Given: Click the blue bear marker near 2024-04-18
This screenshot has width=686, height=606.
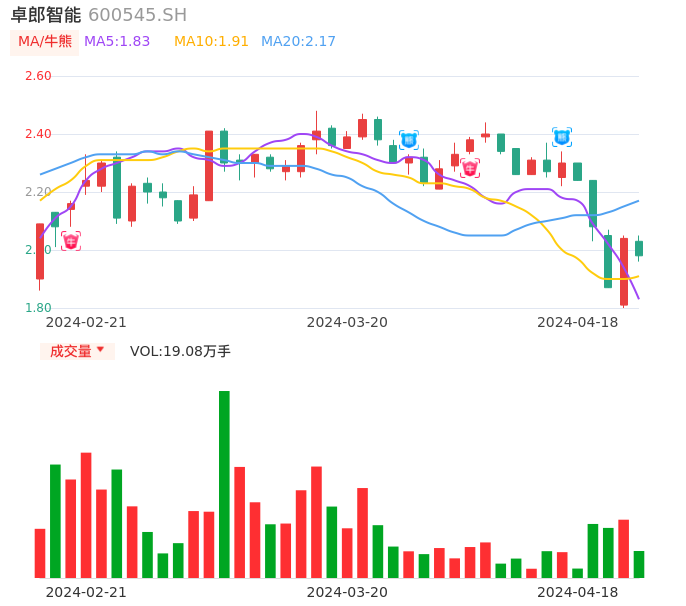Looking at the screenshot, I should (562, 137).
